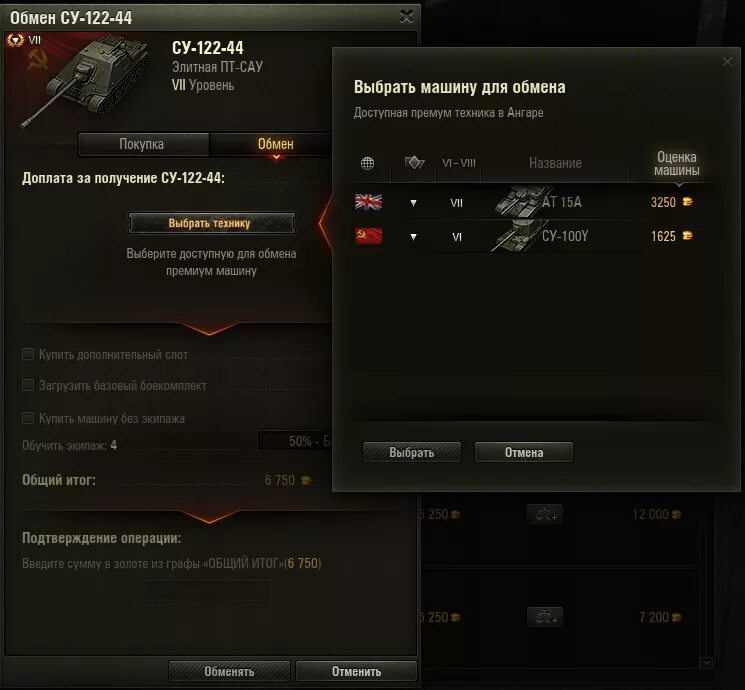This screenshot has width=745, height=690.
Task: Switch to the Покупка tab
Action: pyautogui.click(x=143, y=144)
